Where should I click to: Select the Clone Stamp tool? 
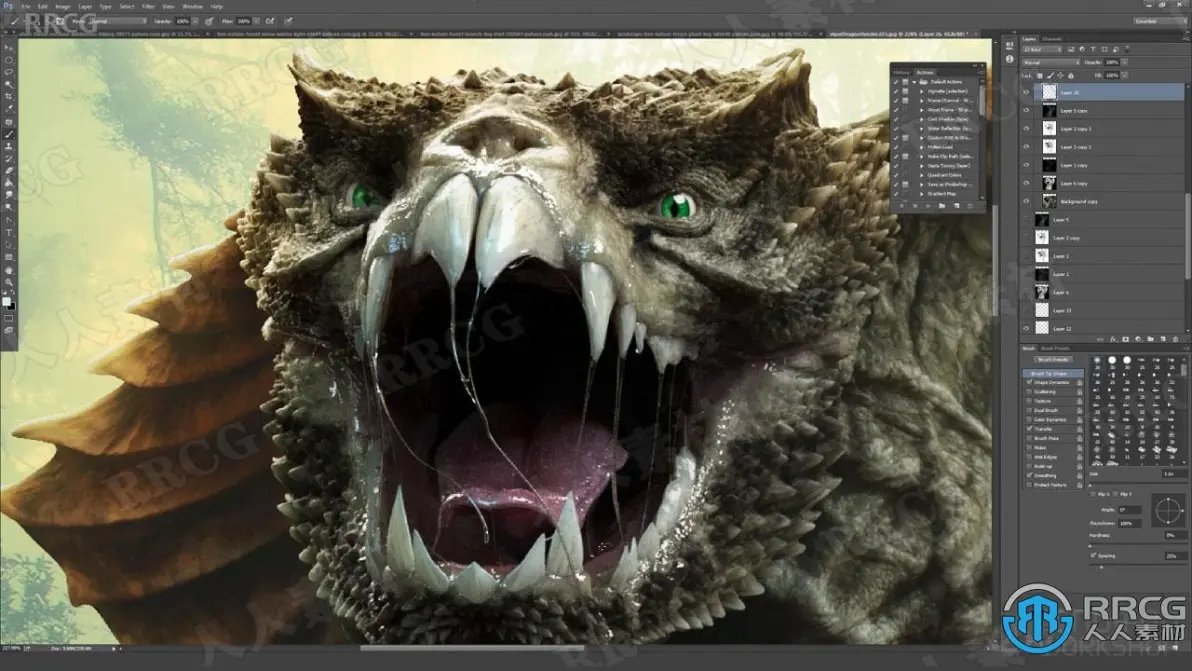(9, 147)
